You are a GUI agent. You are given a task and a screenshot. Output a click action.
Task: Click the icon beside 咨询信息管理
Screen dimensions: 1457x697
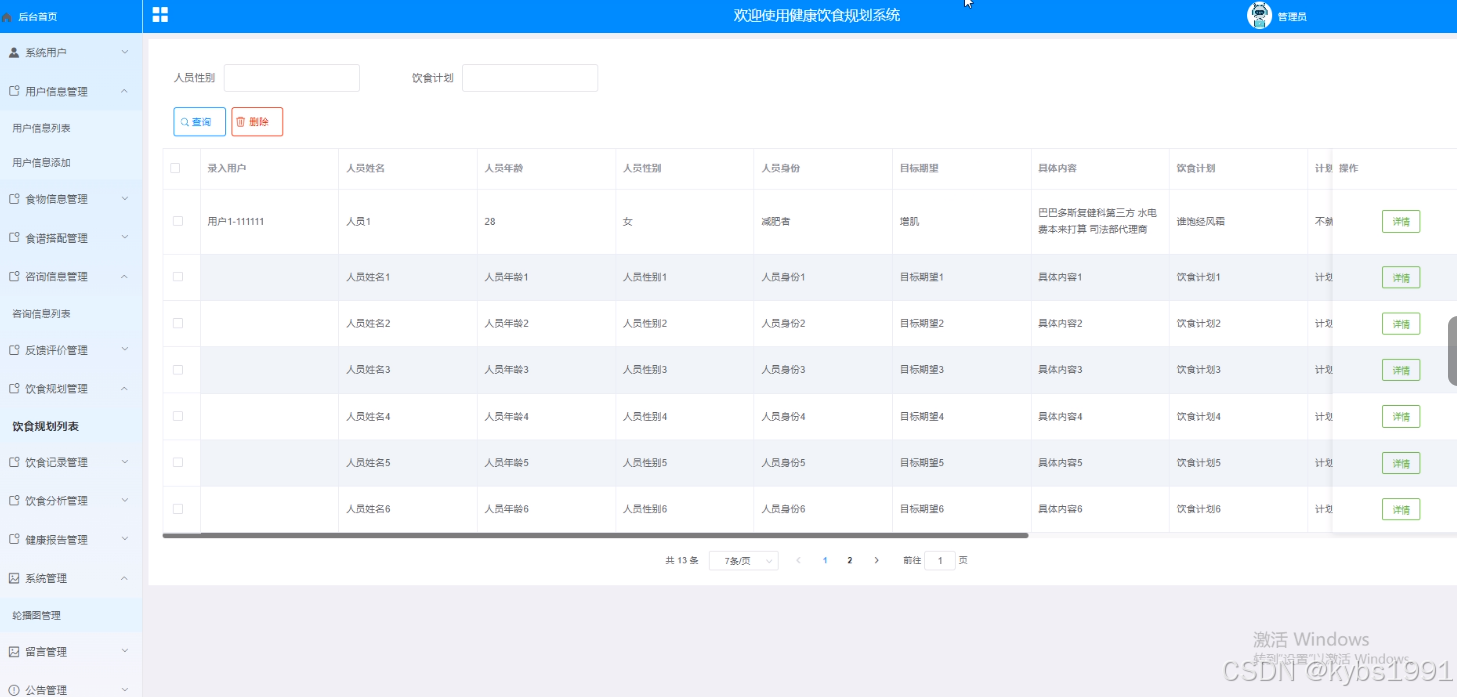(x=14, y=276)
